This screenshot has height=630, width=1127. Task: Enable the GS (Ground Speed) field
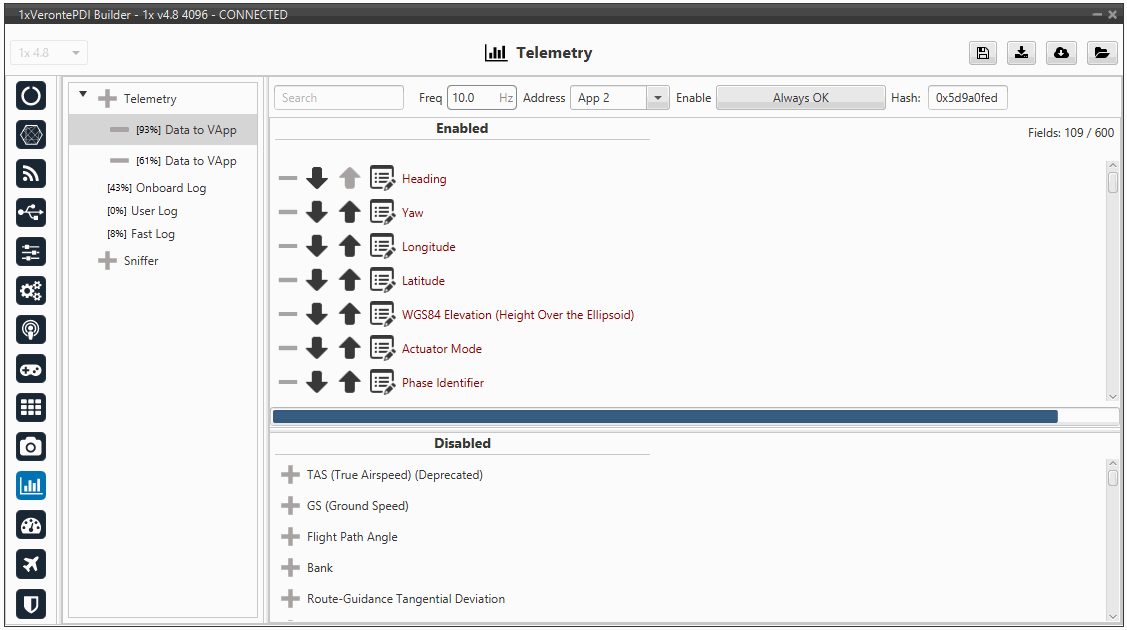291,506
